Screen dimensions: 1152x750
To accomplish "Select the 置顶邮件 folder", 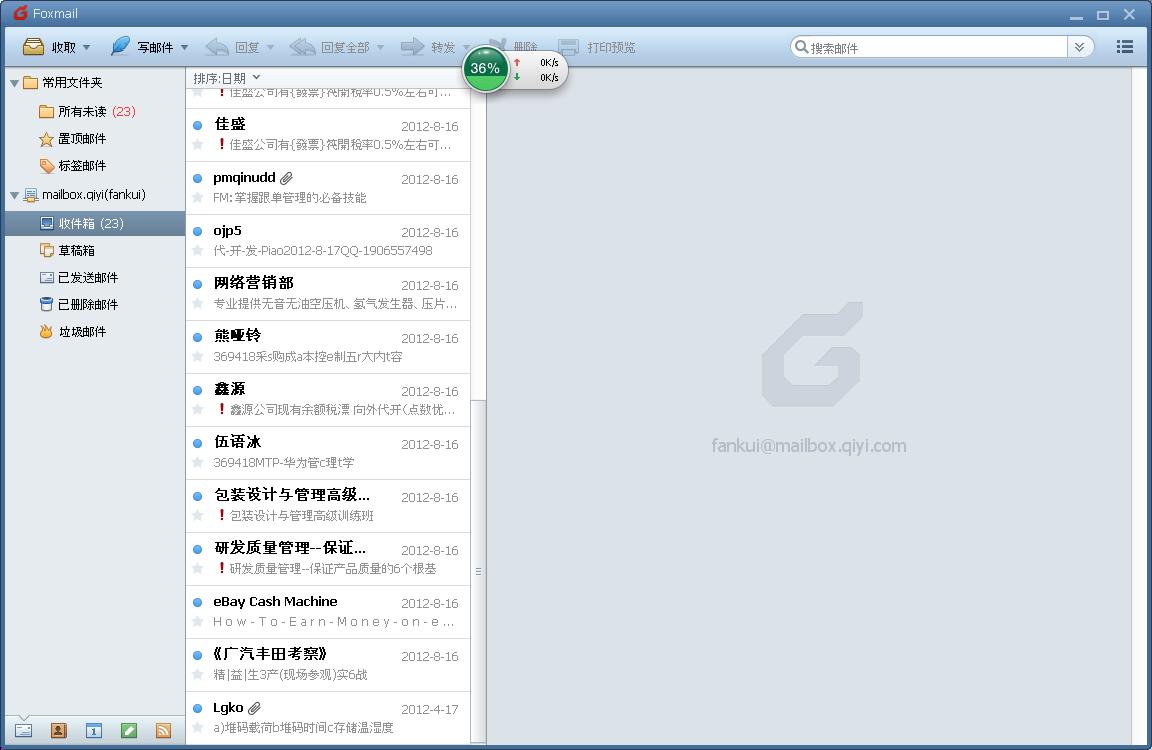I will [x=95, y=139].
